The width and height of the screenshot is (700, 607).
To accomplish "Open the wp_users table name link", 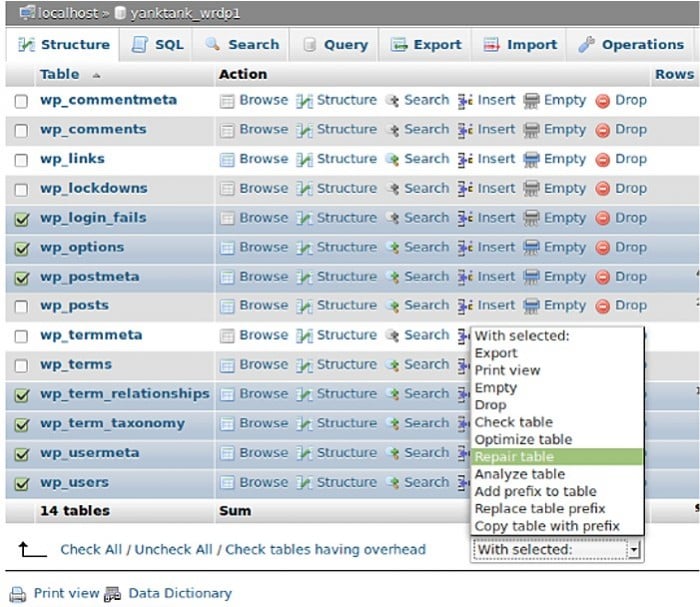I will point(75,482).
